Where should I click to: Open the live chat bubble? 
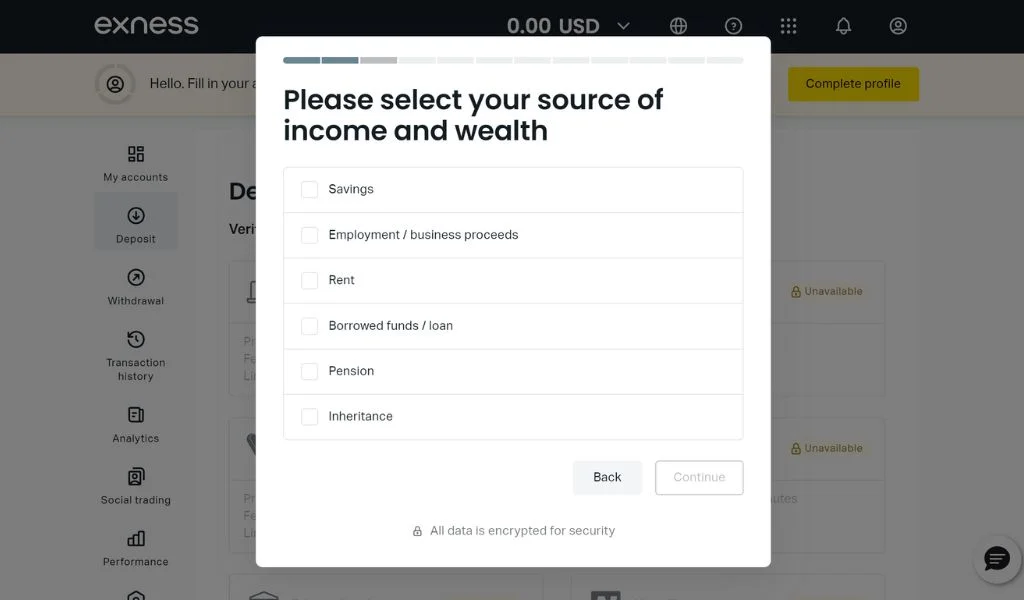tap(997, 558)
